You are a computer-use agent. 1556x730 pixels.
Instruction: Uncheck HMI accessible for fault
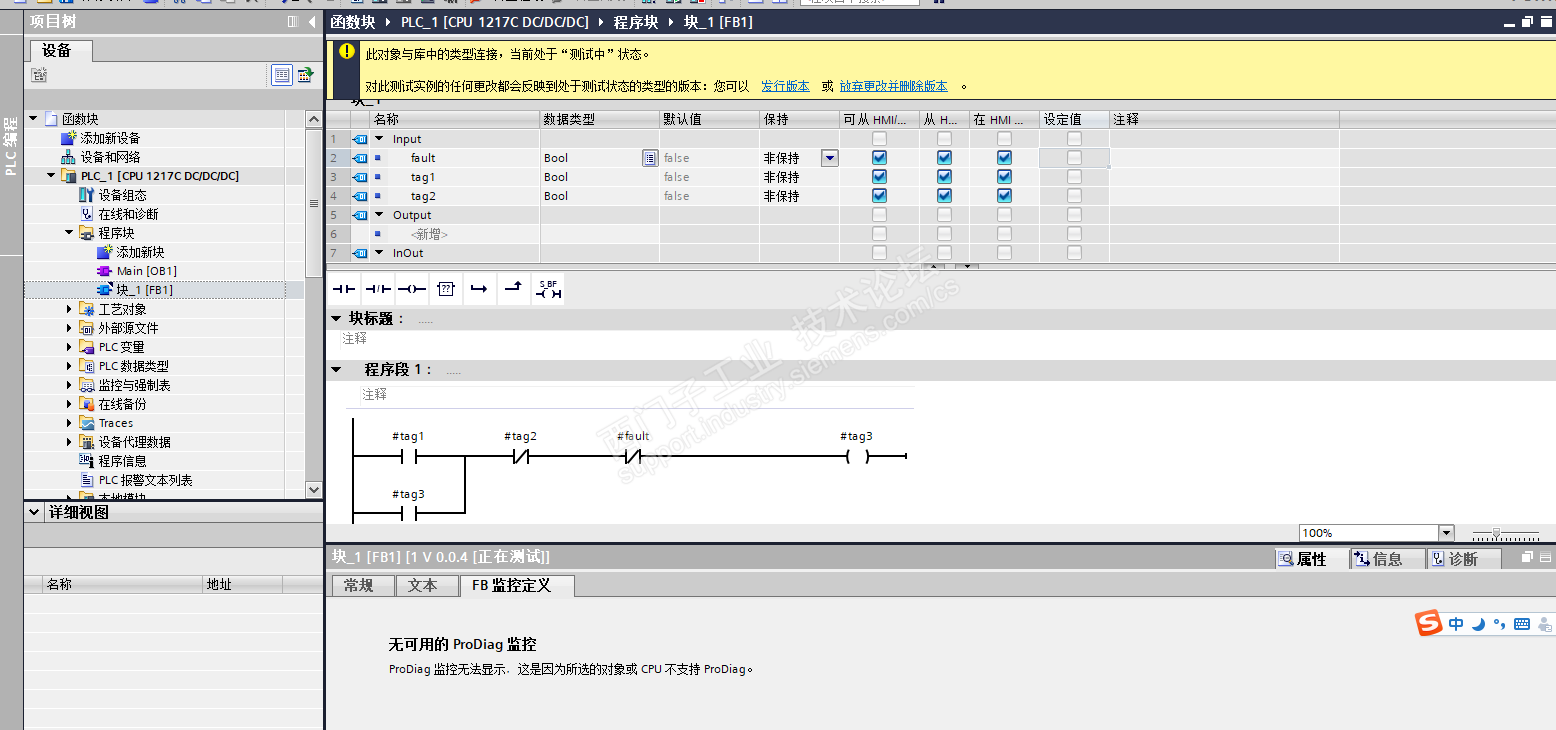pyautogui.click(x=879, y=158)
